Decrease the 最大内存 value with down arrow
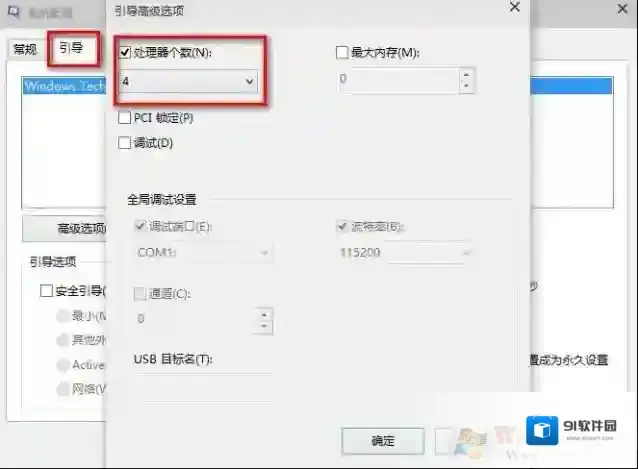 click(x=464, y=86)
